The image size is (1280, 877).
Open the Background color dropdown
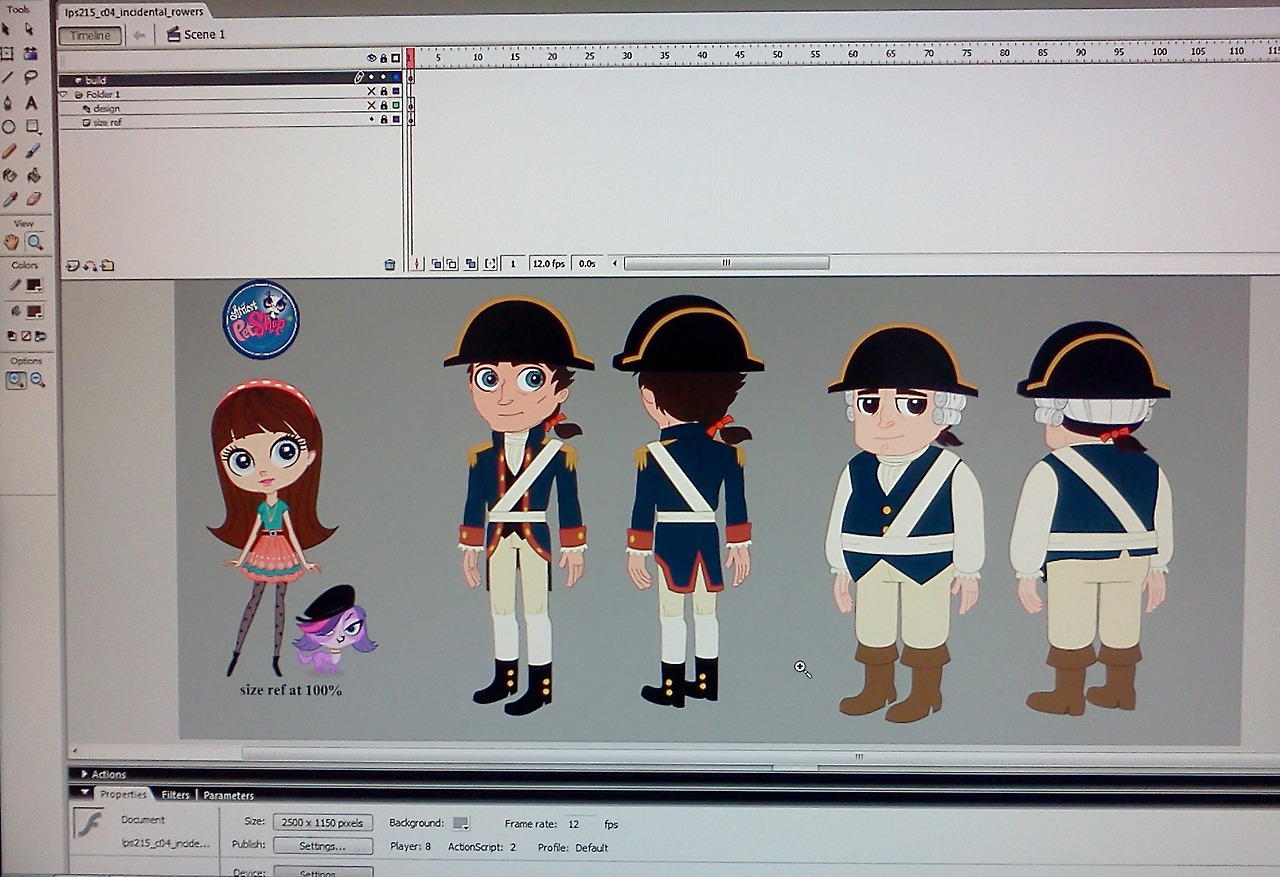460,823
